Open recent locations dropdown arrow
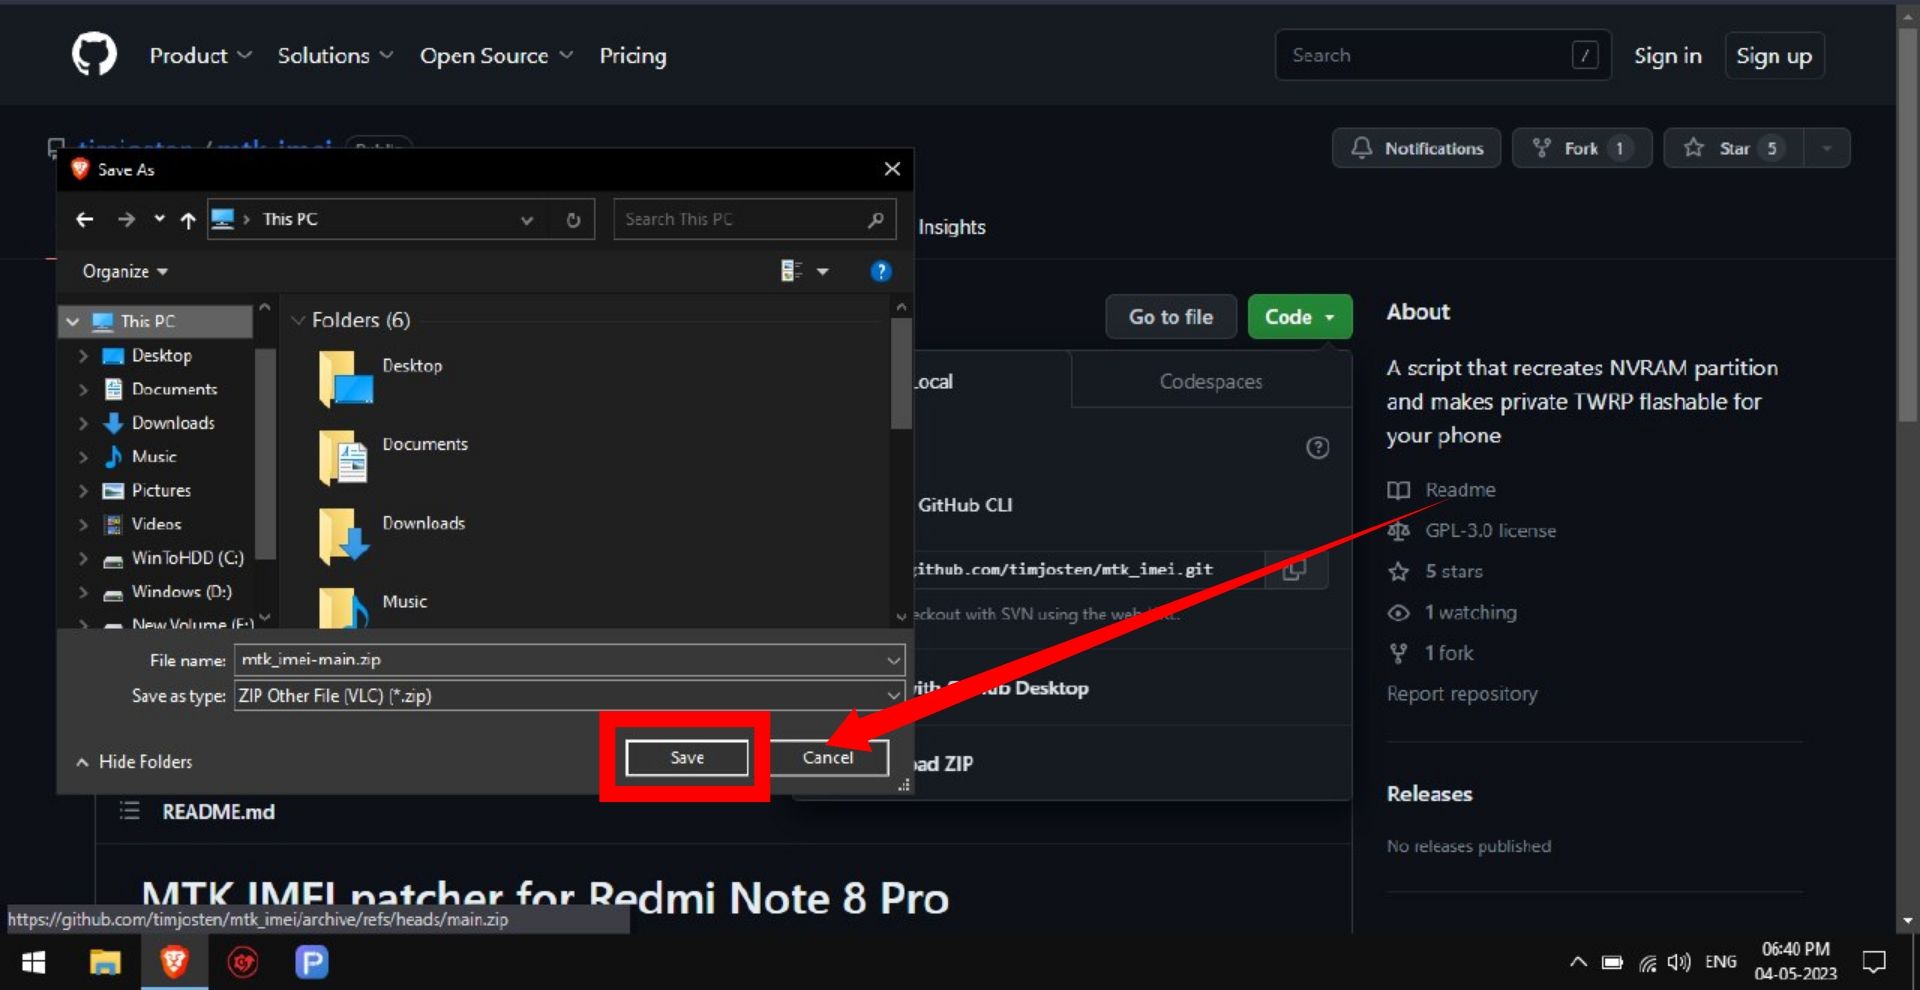 tap(159, 219)
